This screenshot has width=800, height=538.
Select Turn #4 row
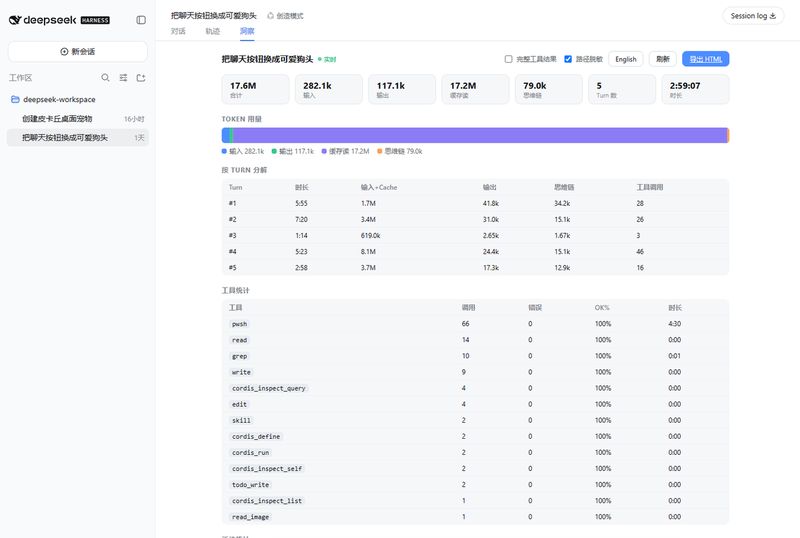pos(475,252)
